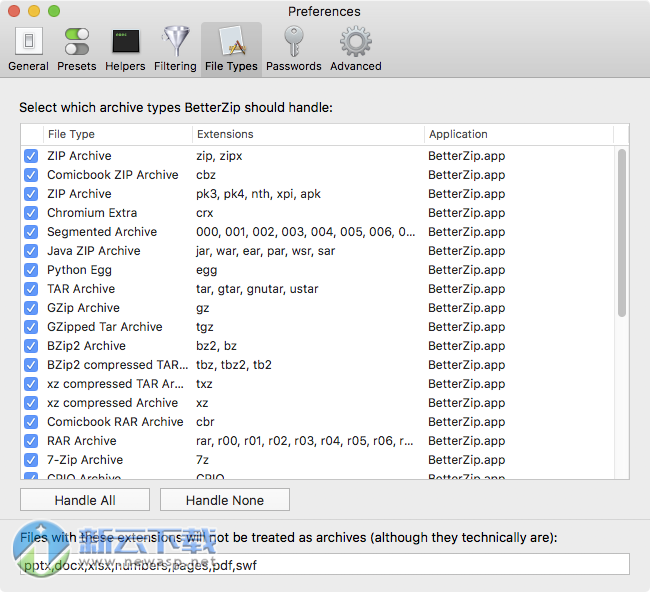Open the Advanced gear icon
The width and height of the screenshot is (650, 592).
click(356, 41)
